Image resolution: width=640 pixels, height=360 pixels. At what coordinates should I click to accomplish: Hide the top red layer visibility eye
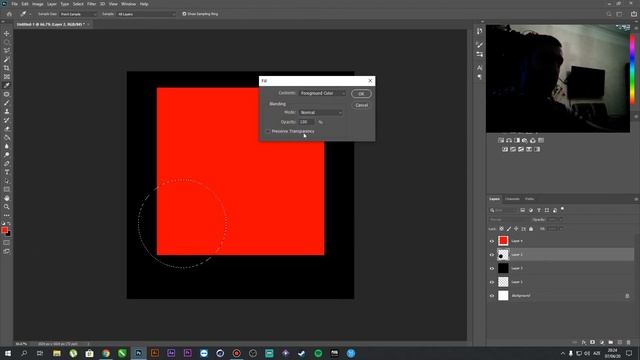pyautogui.click(x=492, y=241)
